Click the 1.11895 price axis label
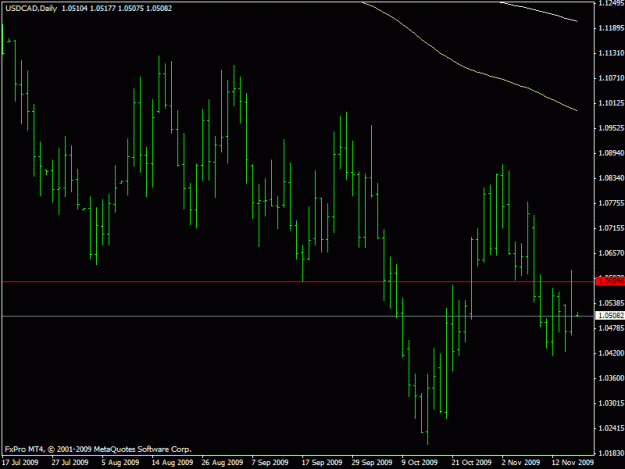Viewport: 625px width, 469px height. [x=611, y=28]
